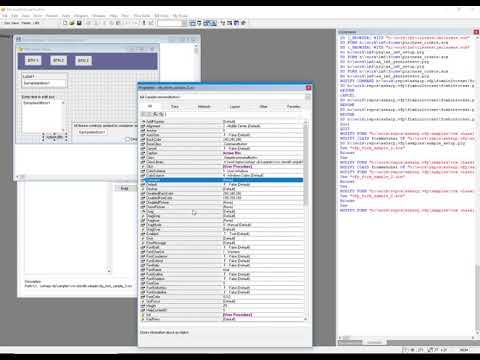Save with the floppy disk toolbar icon
Image resolution: width=480 pixels, height=360 pixels.
click(79, 23)
